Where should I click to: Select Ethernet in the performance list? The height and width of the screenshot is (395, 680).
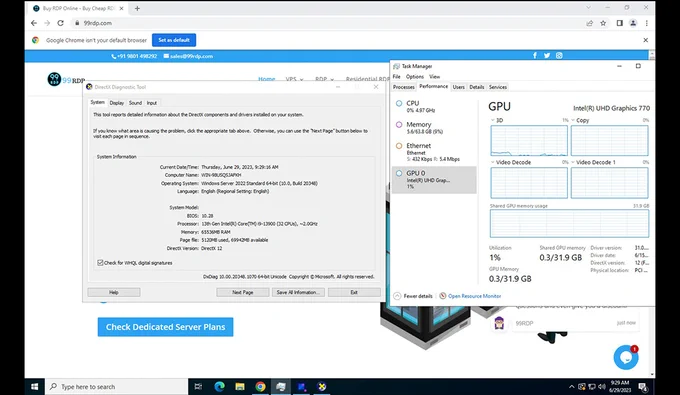tap(434, 152)
